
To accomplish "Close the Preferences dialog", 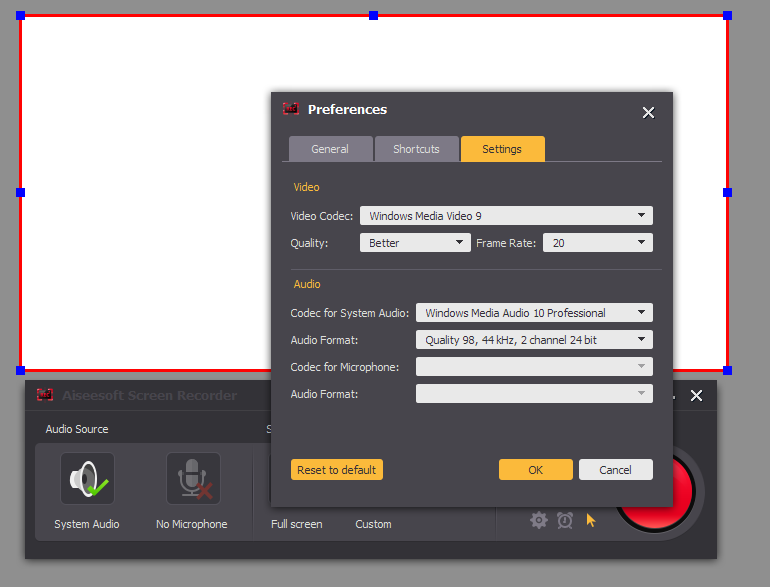I will [x=648, y=113].
